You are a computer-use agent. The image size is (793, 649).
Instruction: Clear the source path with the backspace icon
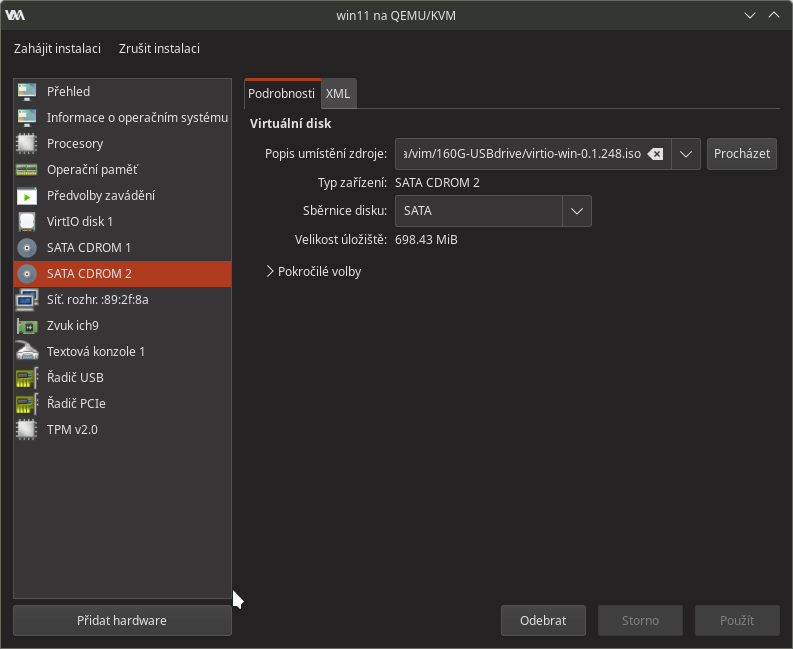pos(655,154)
